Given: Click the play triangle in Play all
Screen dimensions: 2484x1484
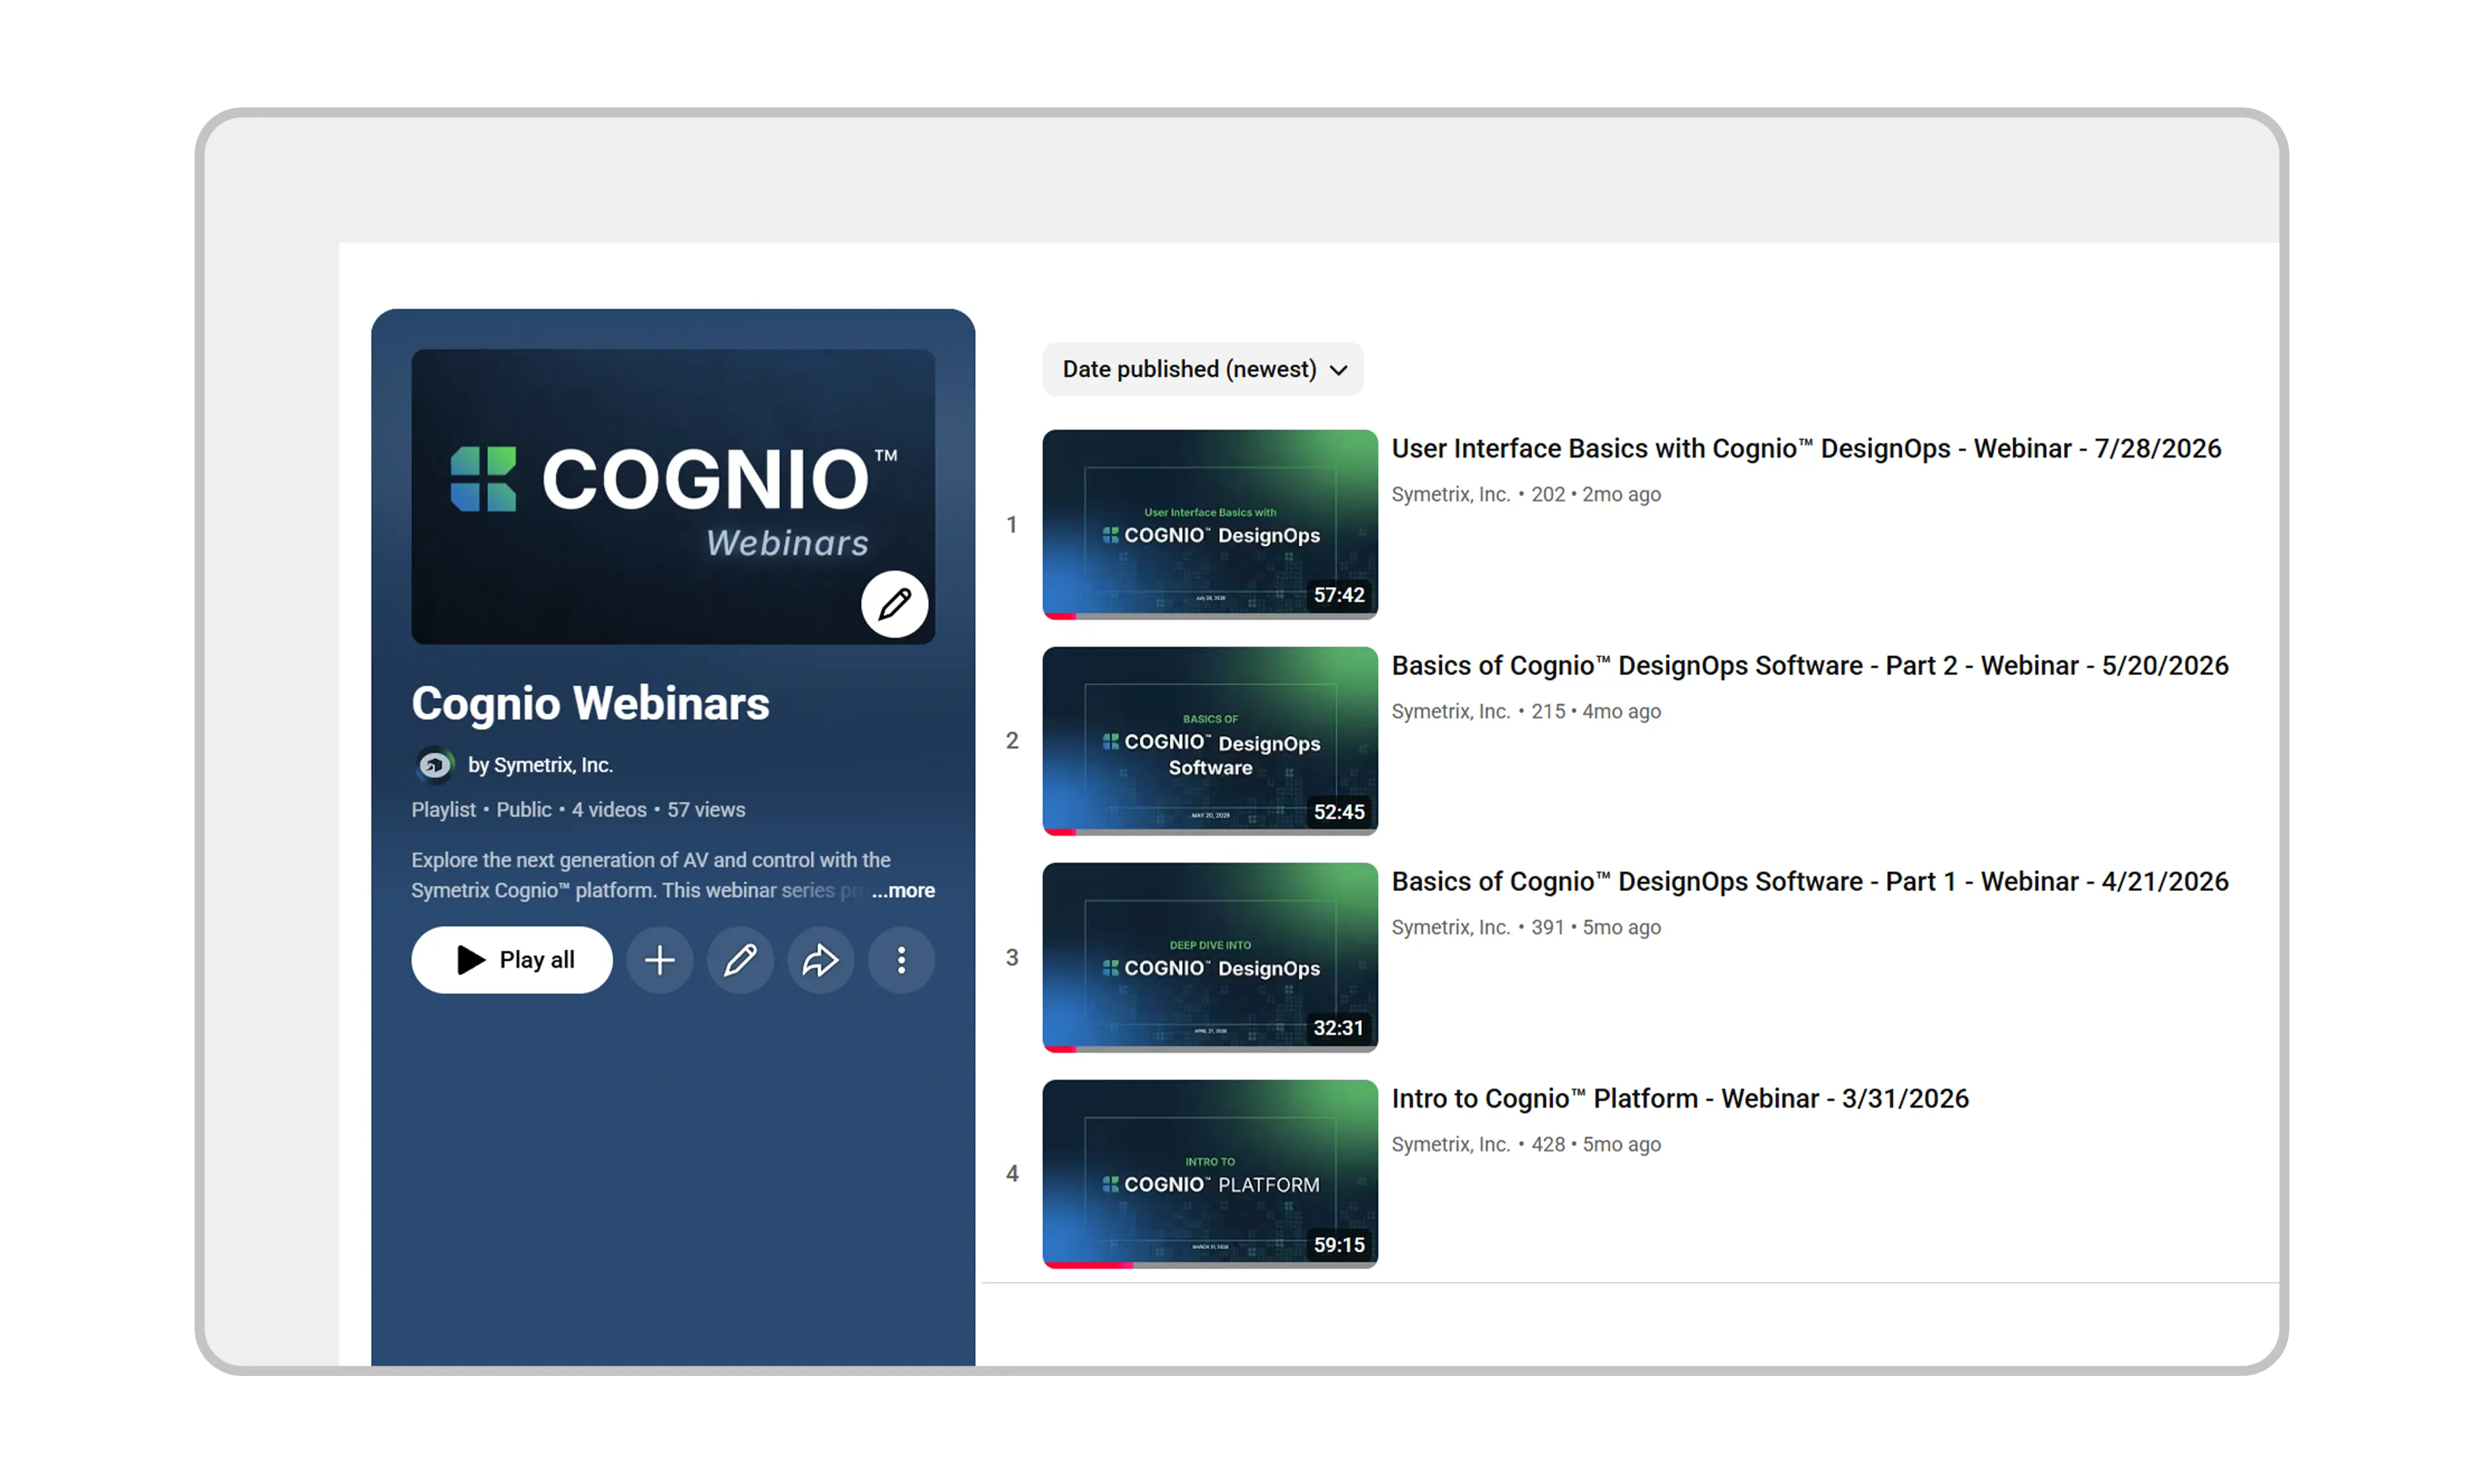Looking at the screenshot, I should coord(471,960).
